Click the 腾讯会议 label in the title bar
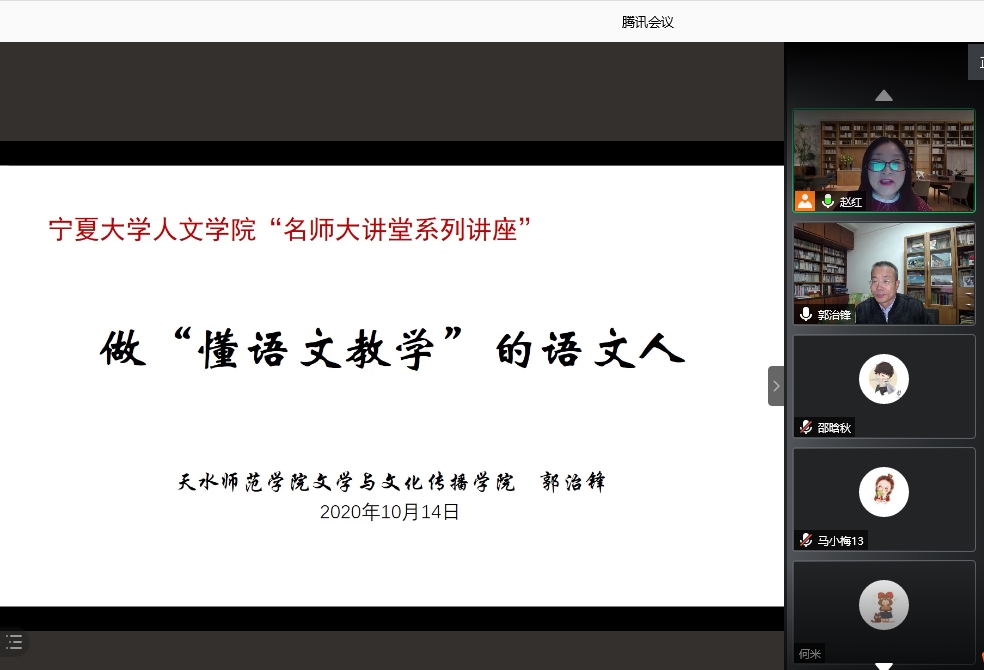Viewport: 984px width, 670px height. point(646,20)
